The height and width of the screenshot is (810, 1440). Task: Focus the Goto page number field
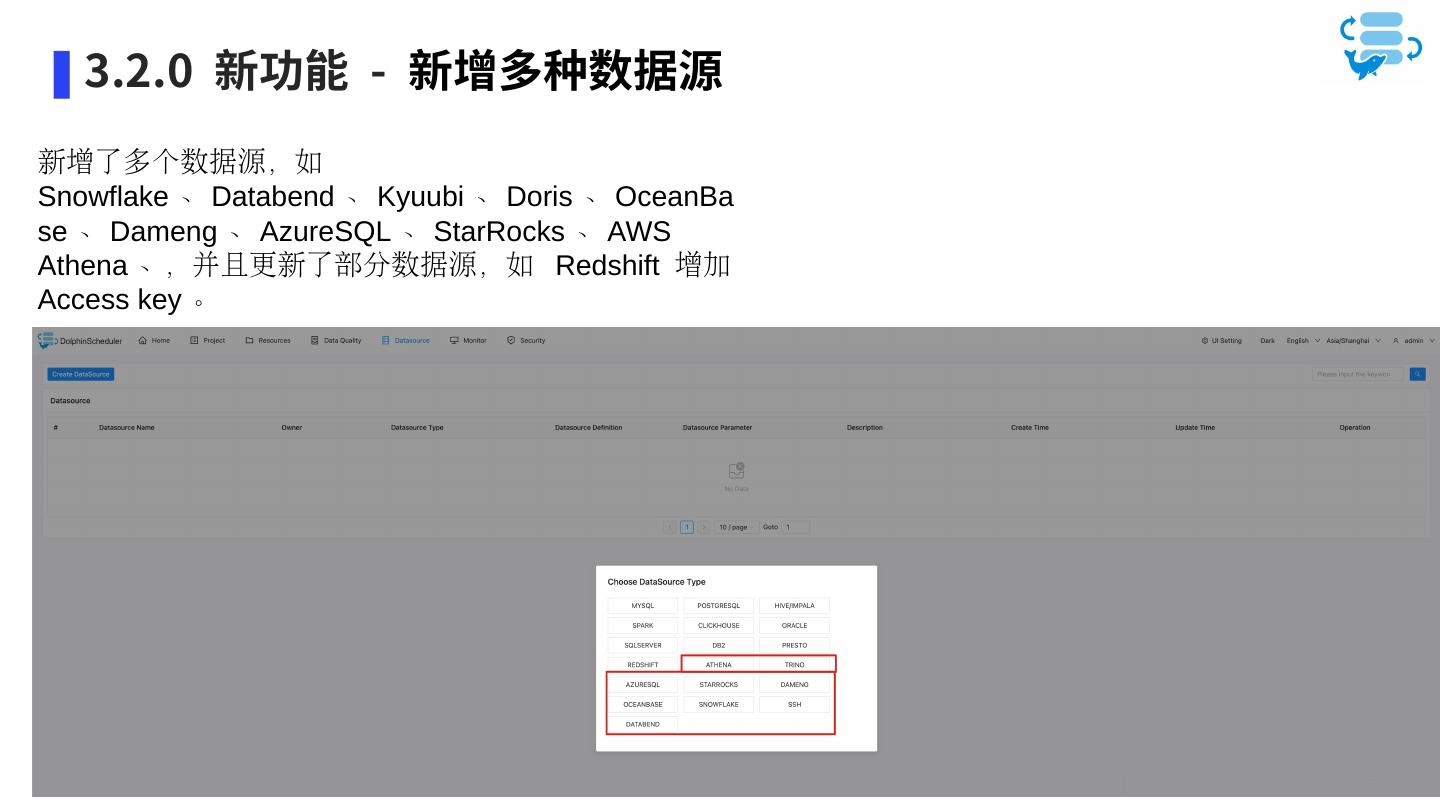pos(796,527)
